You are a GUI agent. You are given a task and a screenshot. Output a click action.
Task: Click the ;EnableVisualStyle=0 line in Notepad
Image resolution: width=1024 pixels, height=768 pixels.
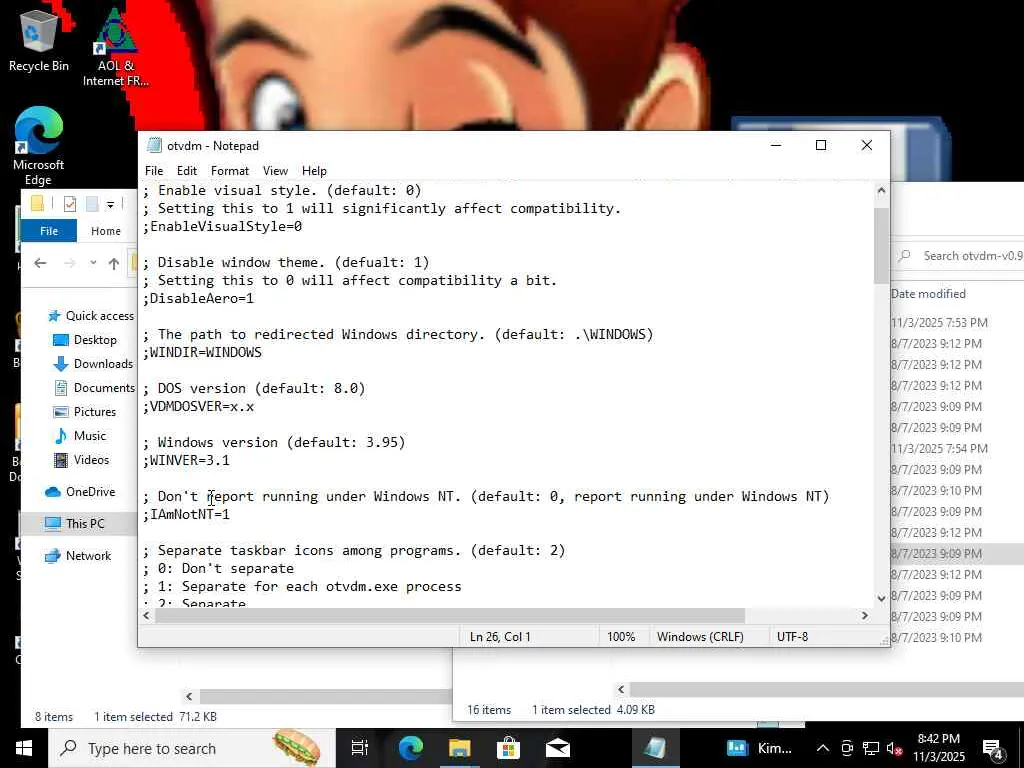pyautogui.click(x=223, y=227)
